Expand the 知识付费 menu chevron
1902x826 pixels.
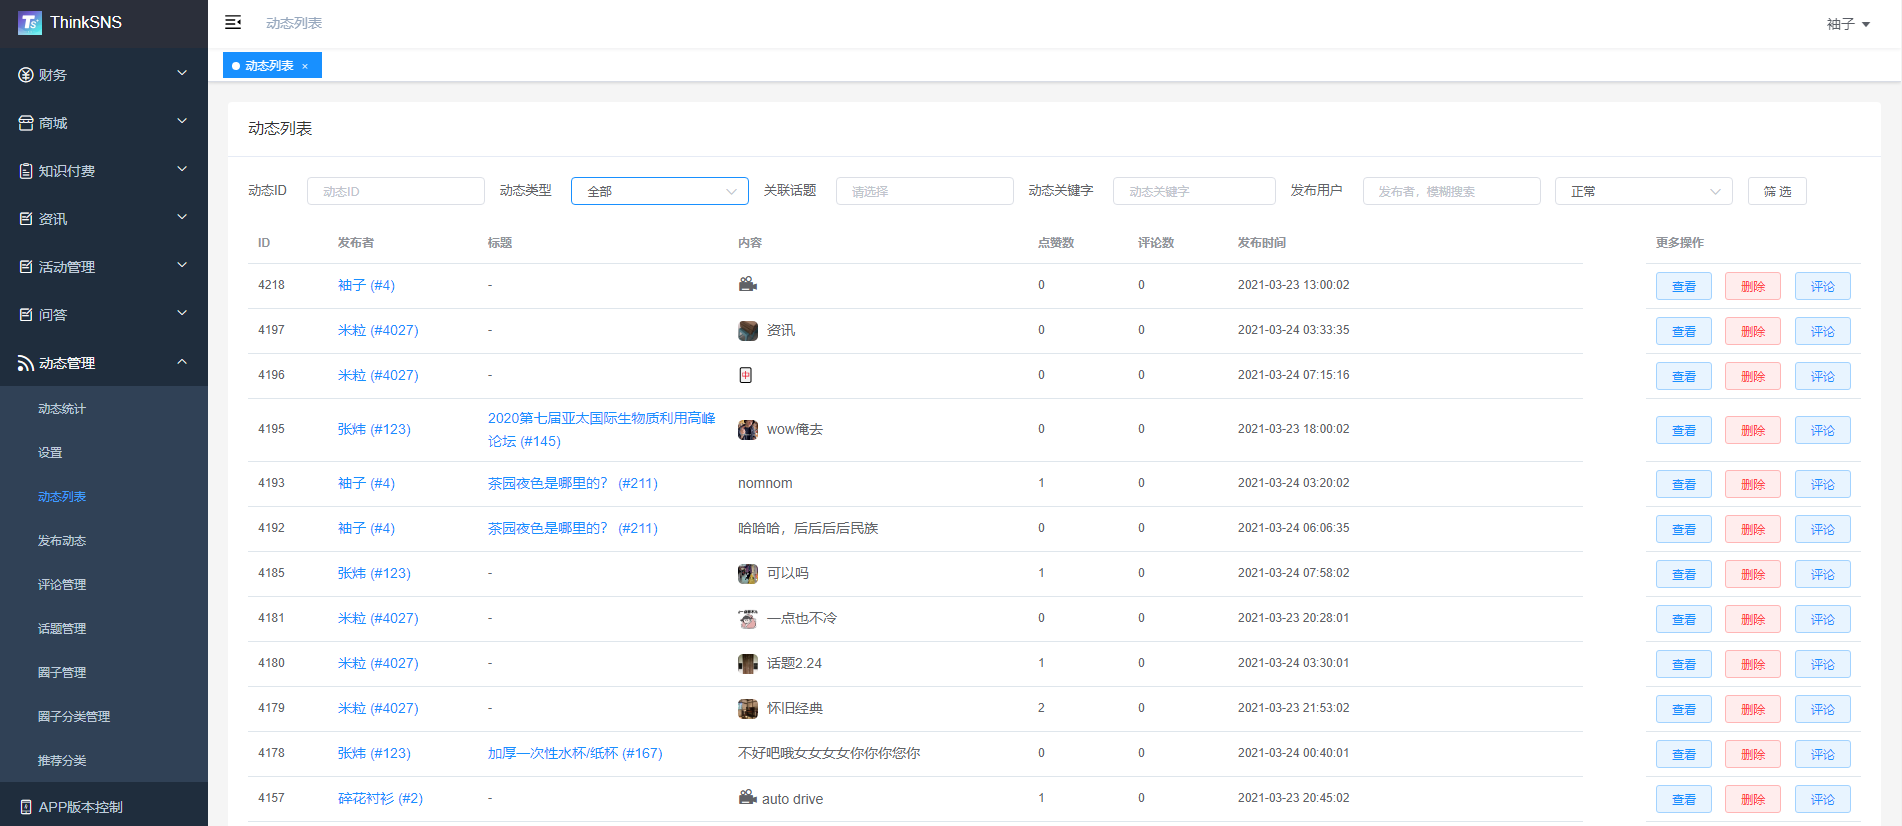182,169
